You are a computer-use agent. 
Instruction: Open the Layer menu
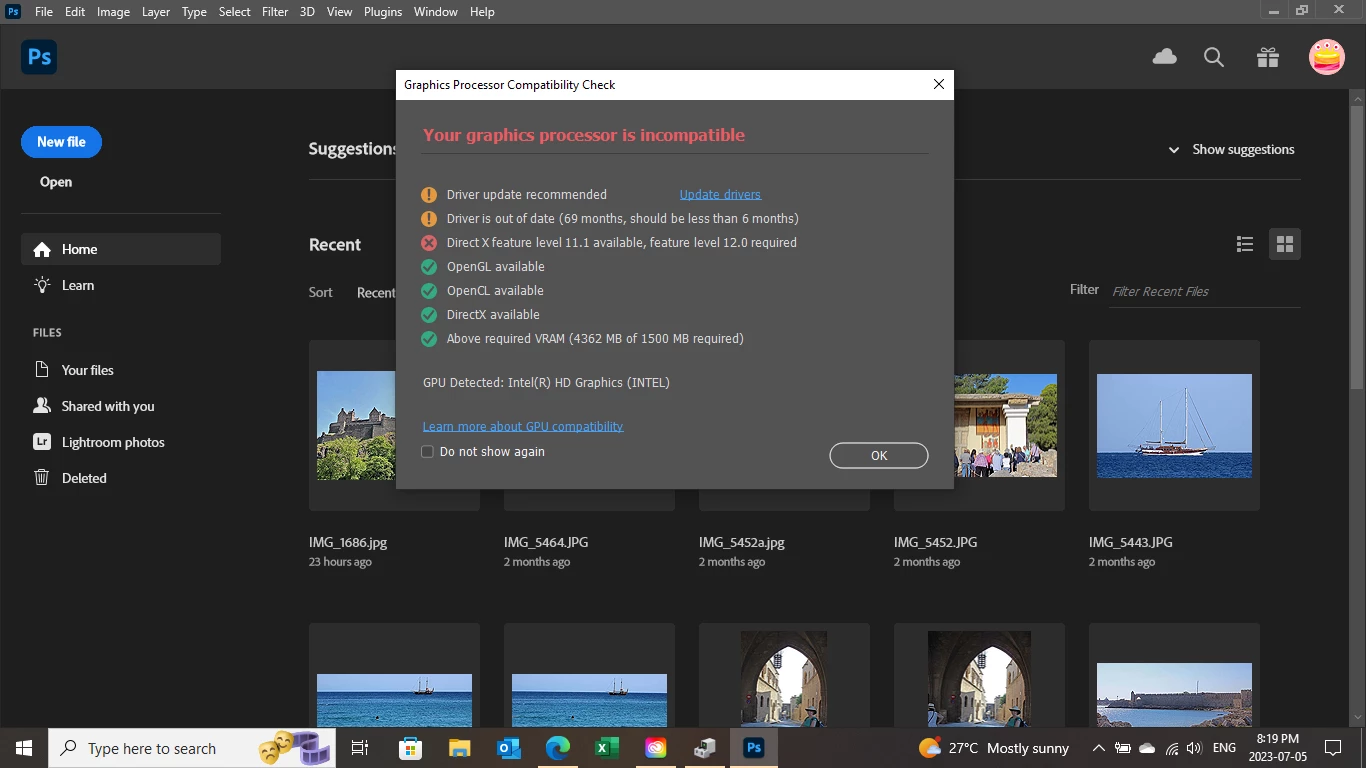coord(156,12)
